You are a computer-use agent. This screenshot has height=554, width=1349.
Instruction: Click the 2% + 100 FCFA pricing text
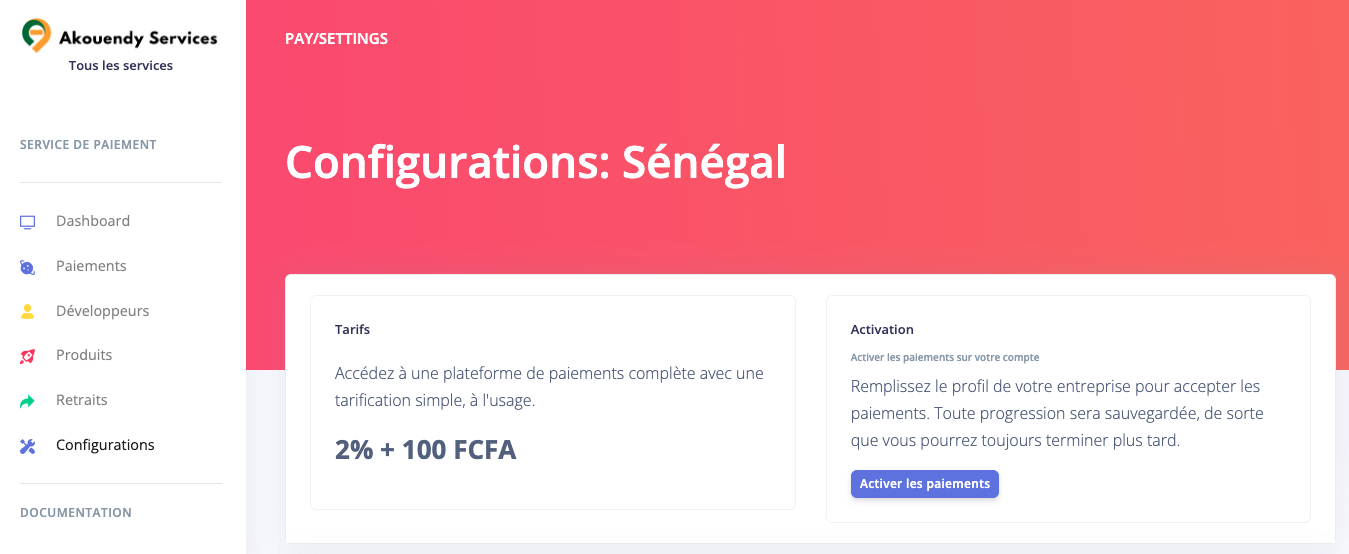coord(426,450)
